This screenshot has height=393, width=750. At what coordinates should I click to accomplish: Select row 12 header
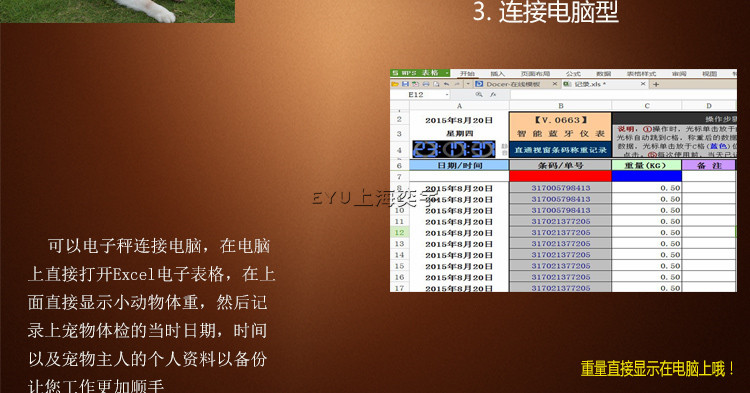399,232
